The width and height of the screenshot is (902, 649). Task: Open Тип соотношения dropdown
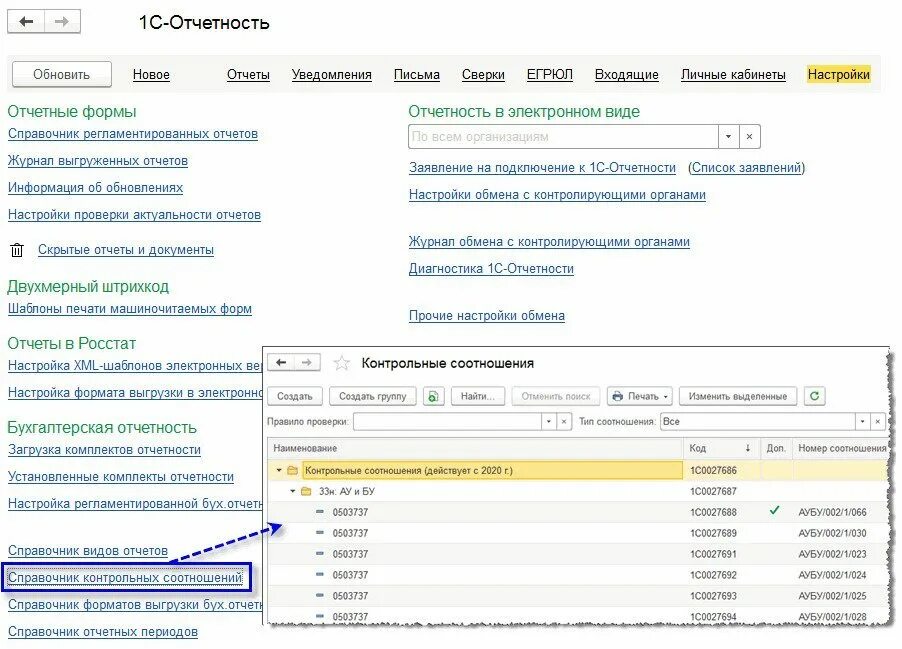tap(862, 422)
